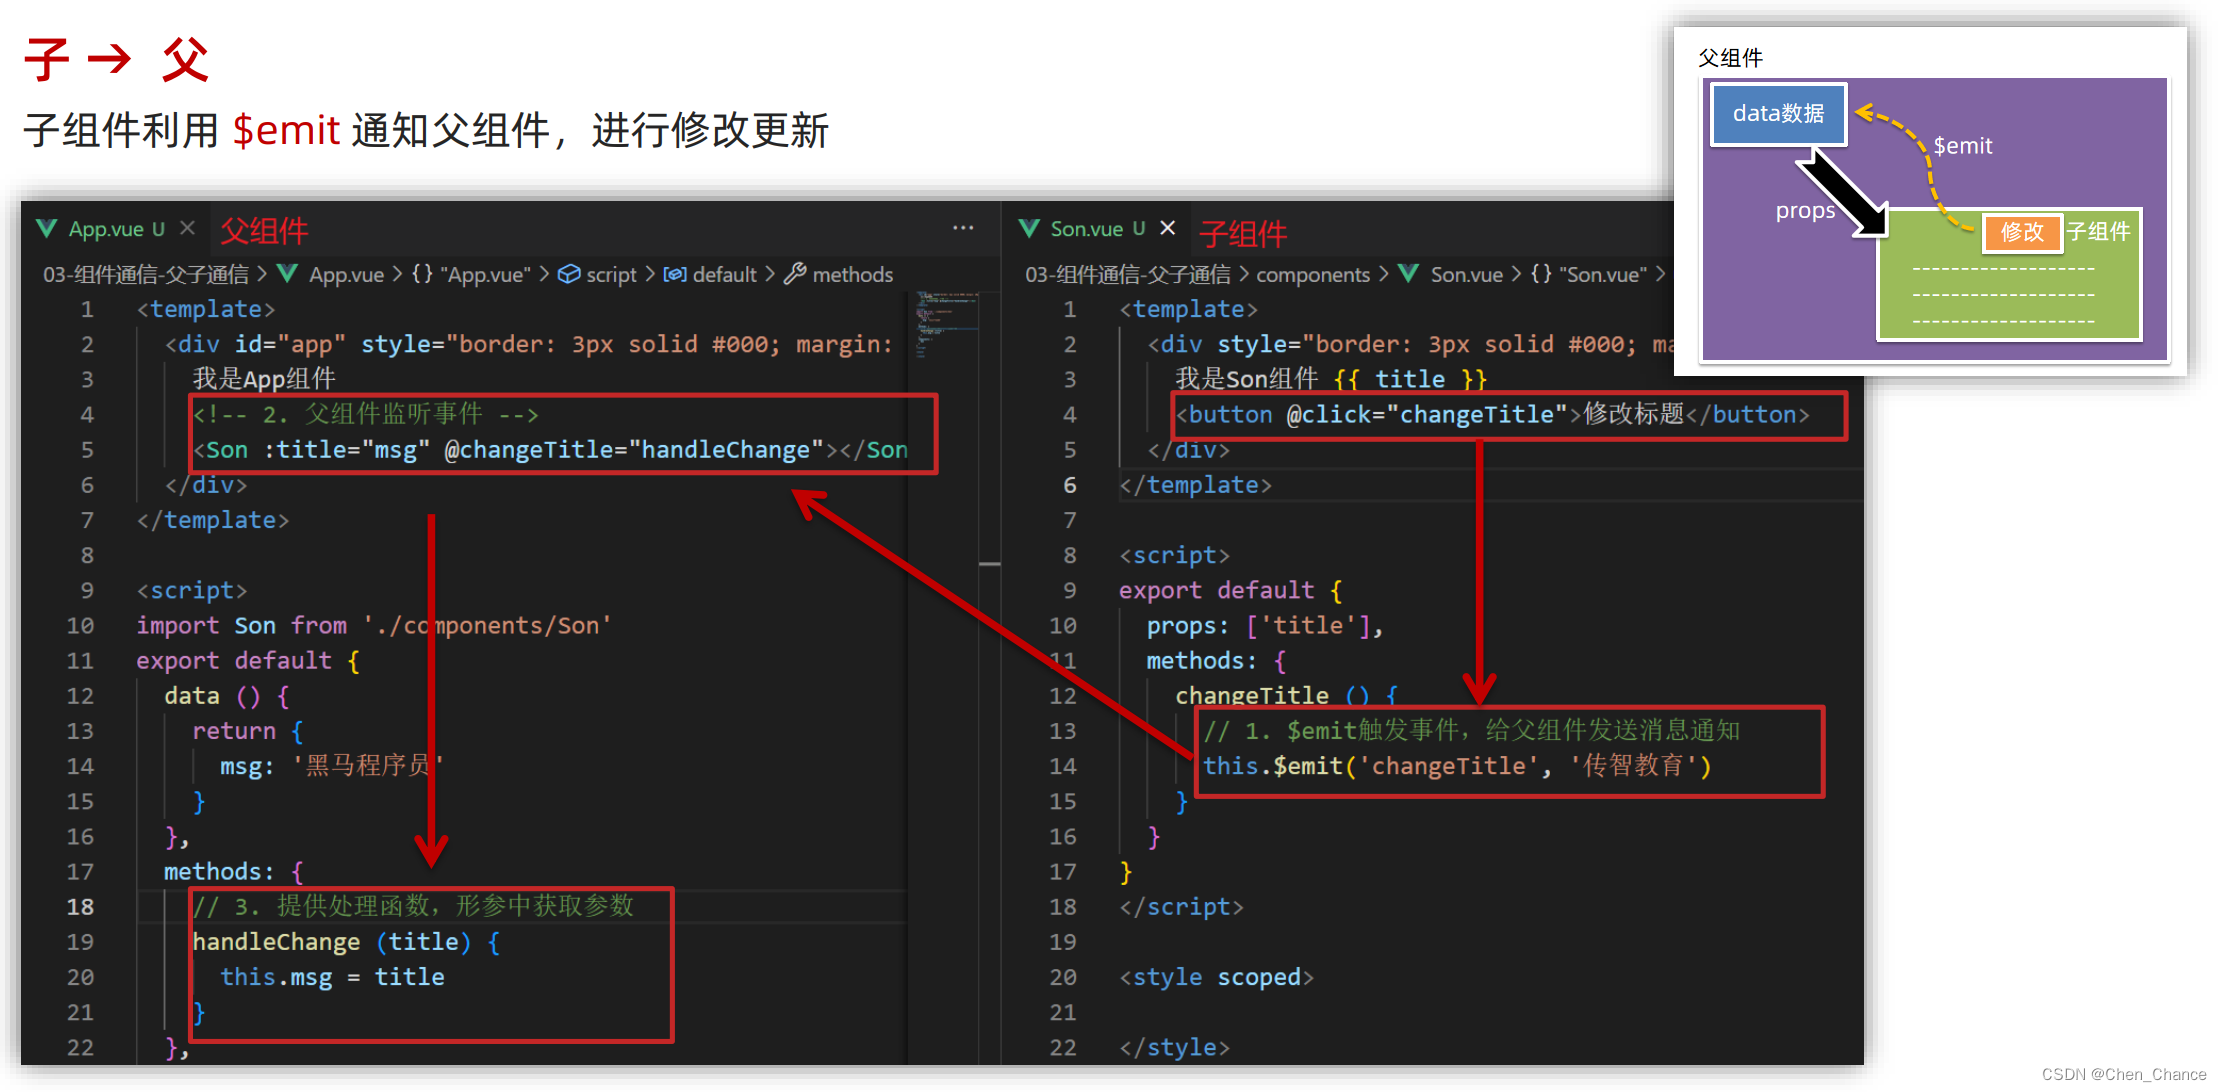2222x1092 pixels.
Task: Open the More Actions ellipsis menu in App.vue editor
Action: (963, 228)
